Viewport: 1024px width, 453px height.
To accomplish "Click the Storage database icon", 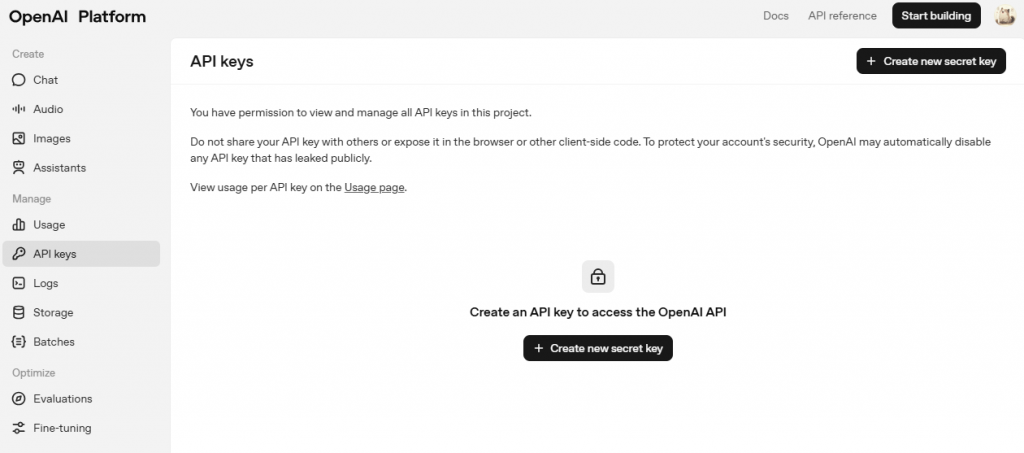I will 19,313.
